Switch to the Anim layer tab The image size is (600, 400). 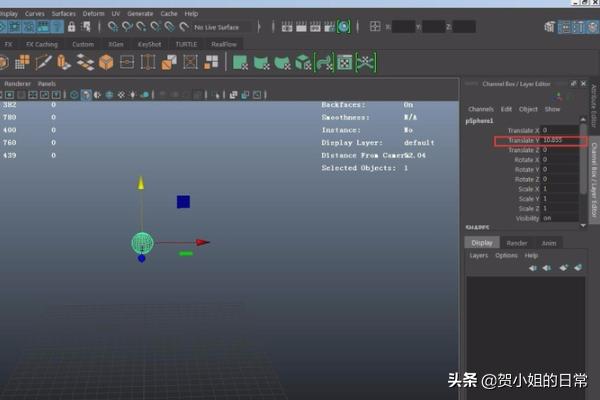(549, 243)
